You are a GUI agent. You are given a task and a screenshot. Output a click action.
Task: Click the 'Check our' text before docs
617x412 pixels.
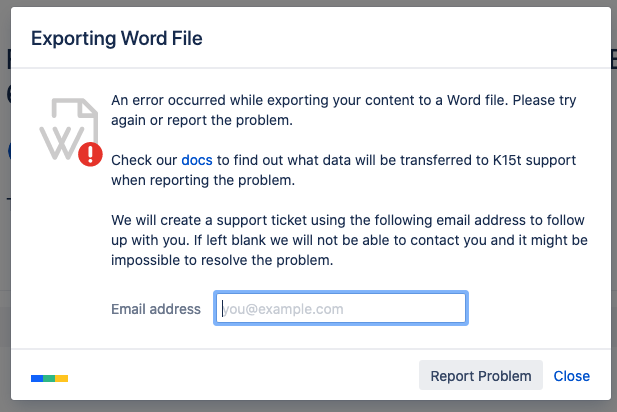144,160
